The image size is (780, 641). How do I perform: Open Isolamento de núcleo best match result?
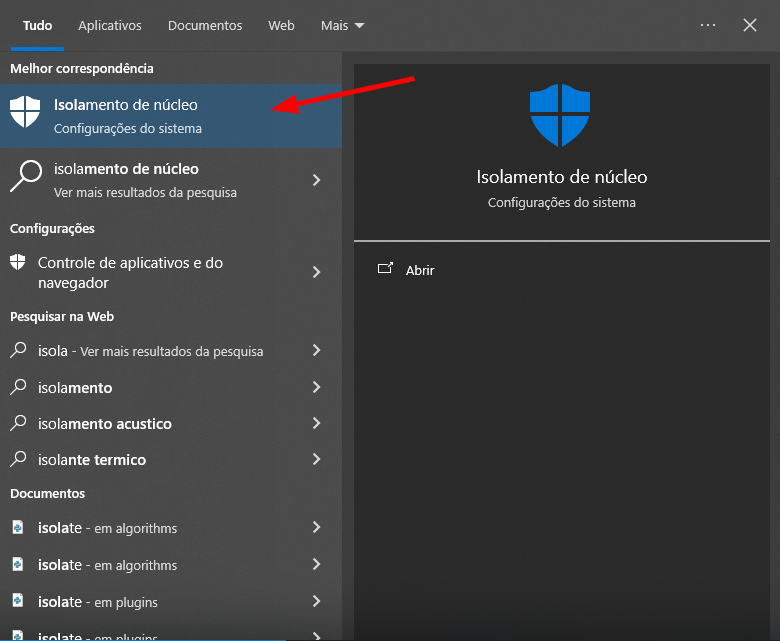(171, 116)
